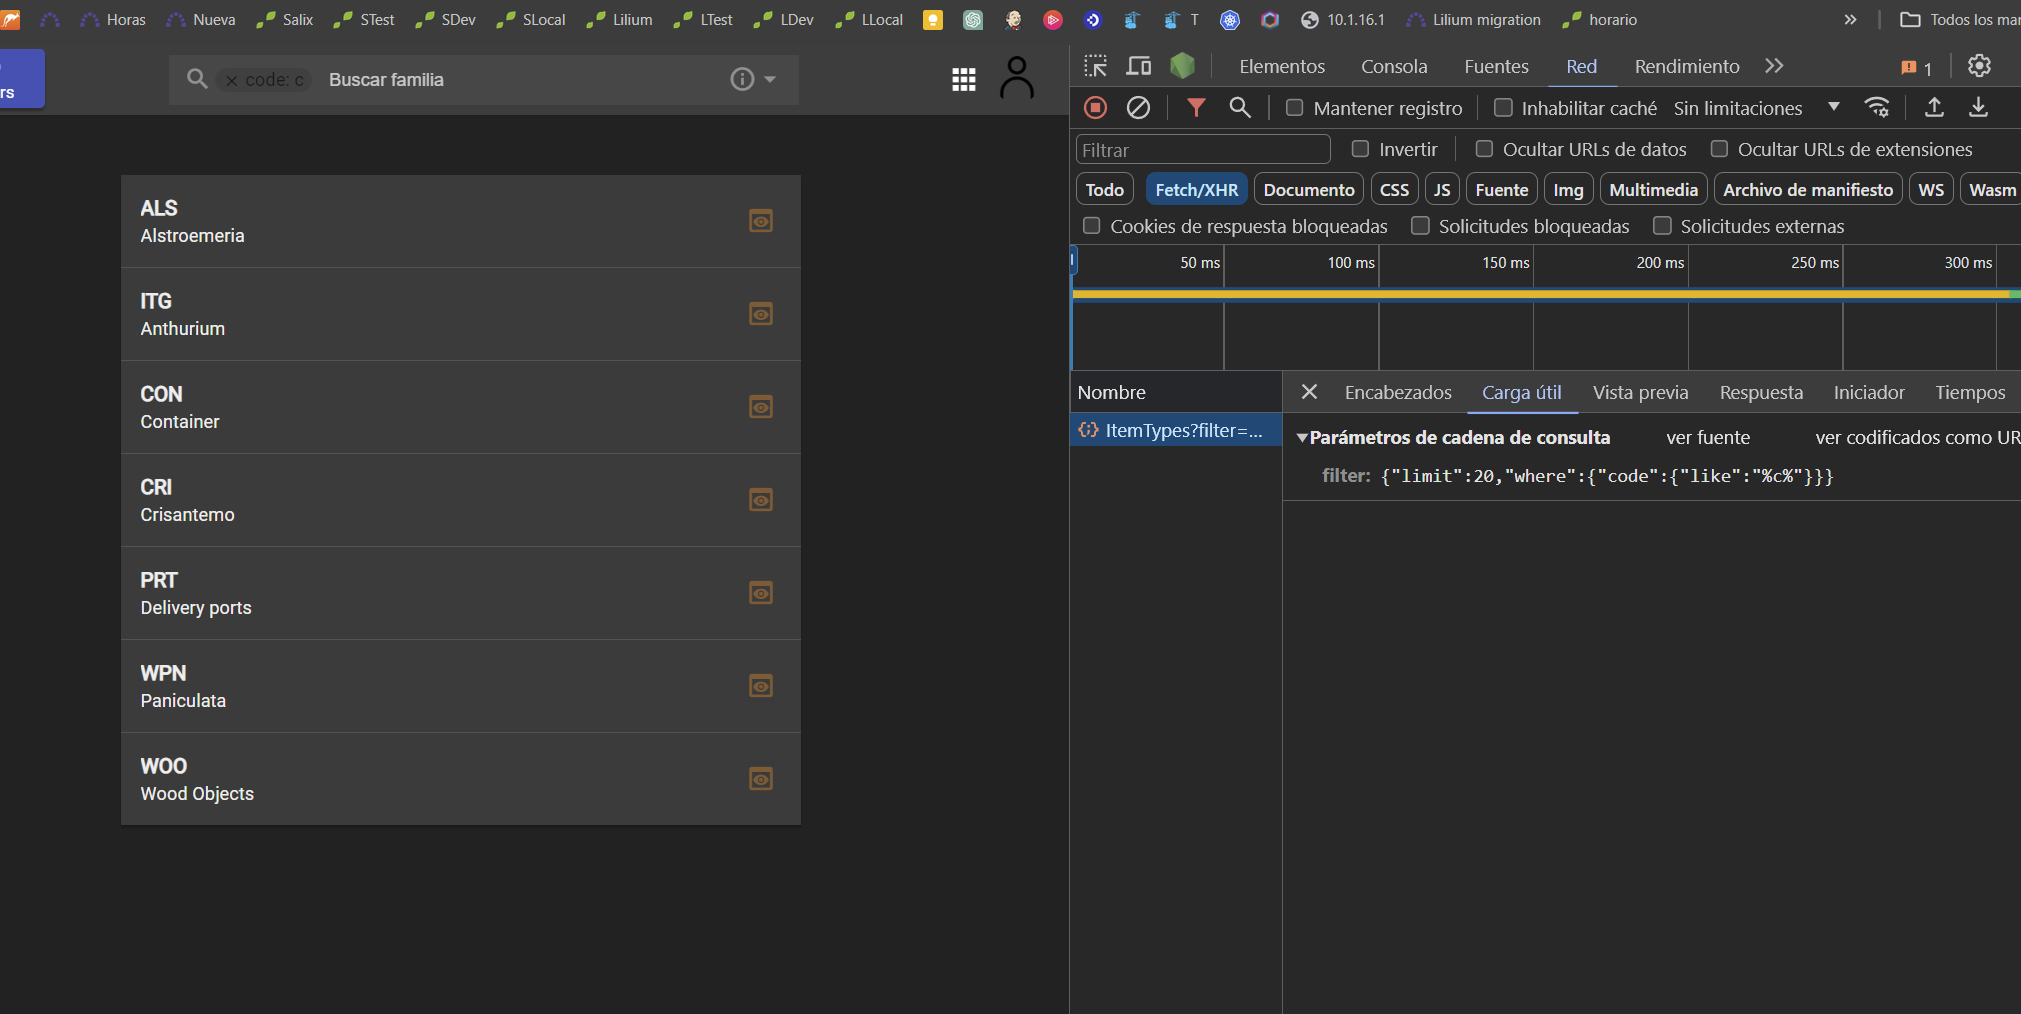The width and height of the screenshot is (2021, 1014).
Task: Enable 'Mantener registro' checkbox
Action: tap(1294, 107)
